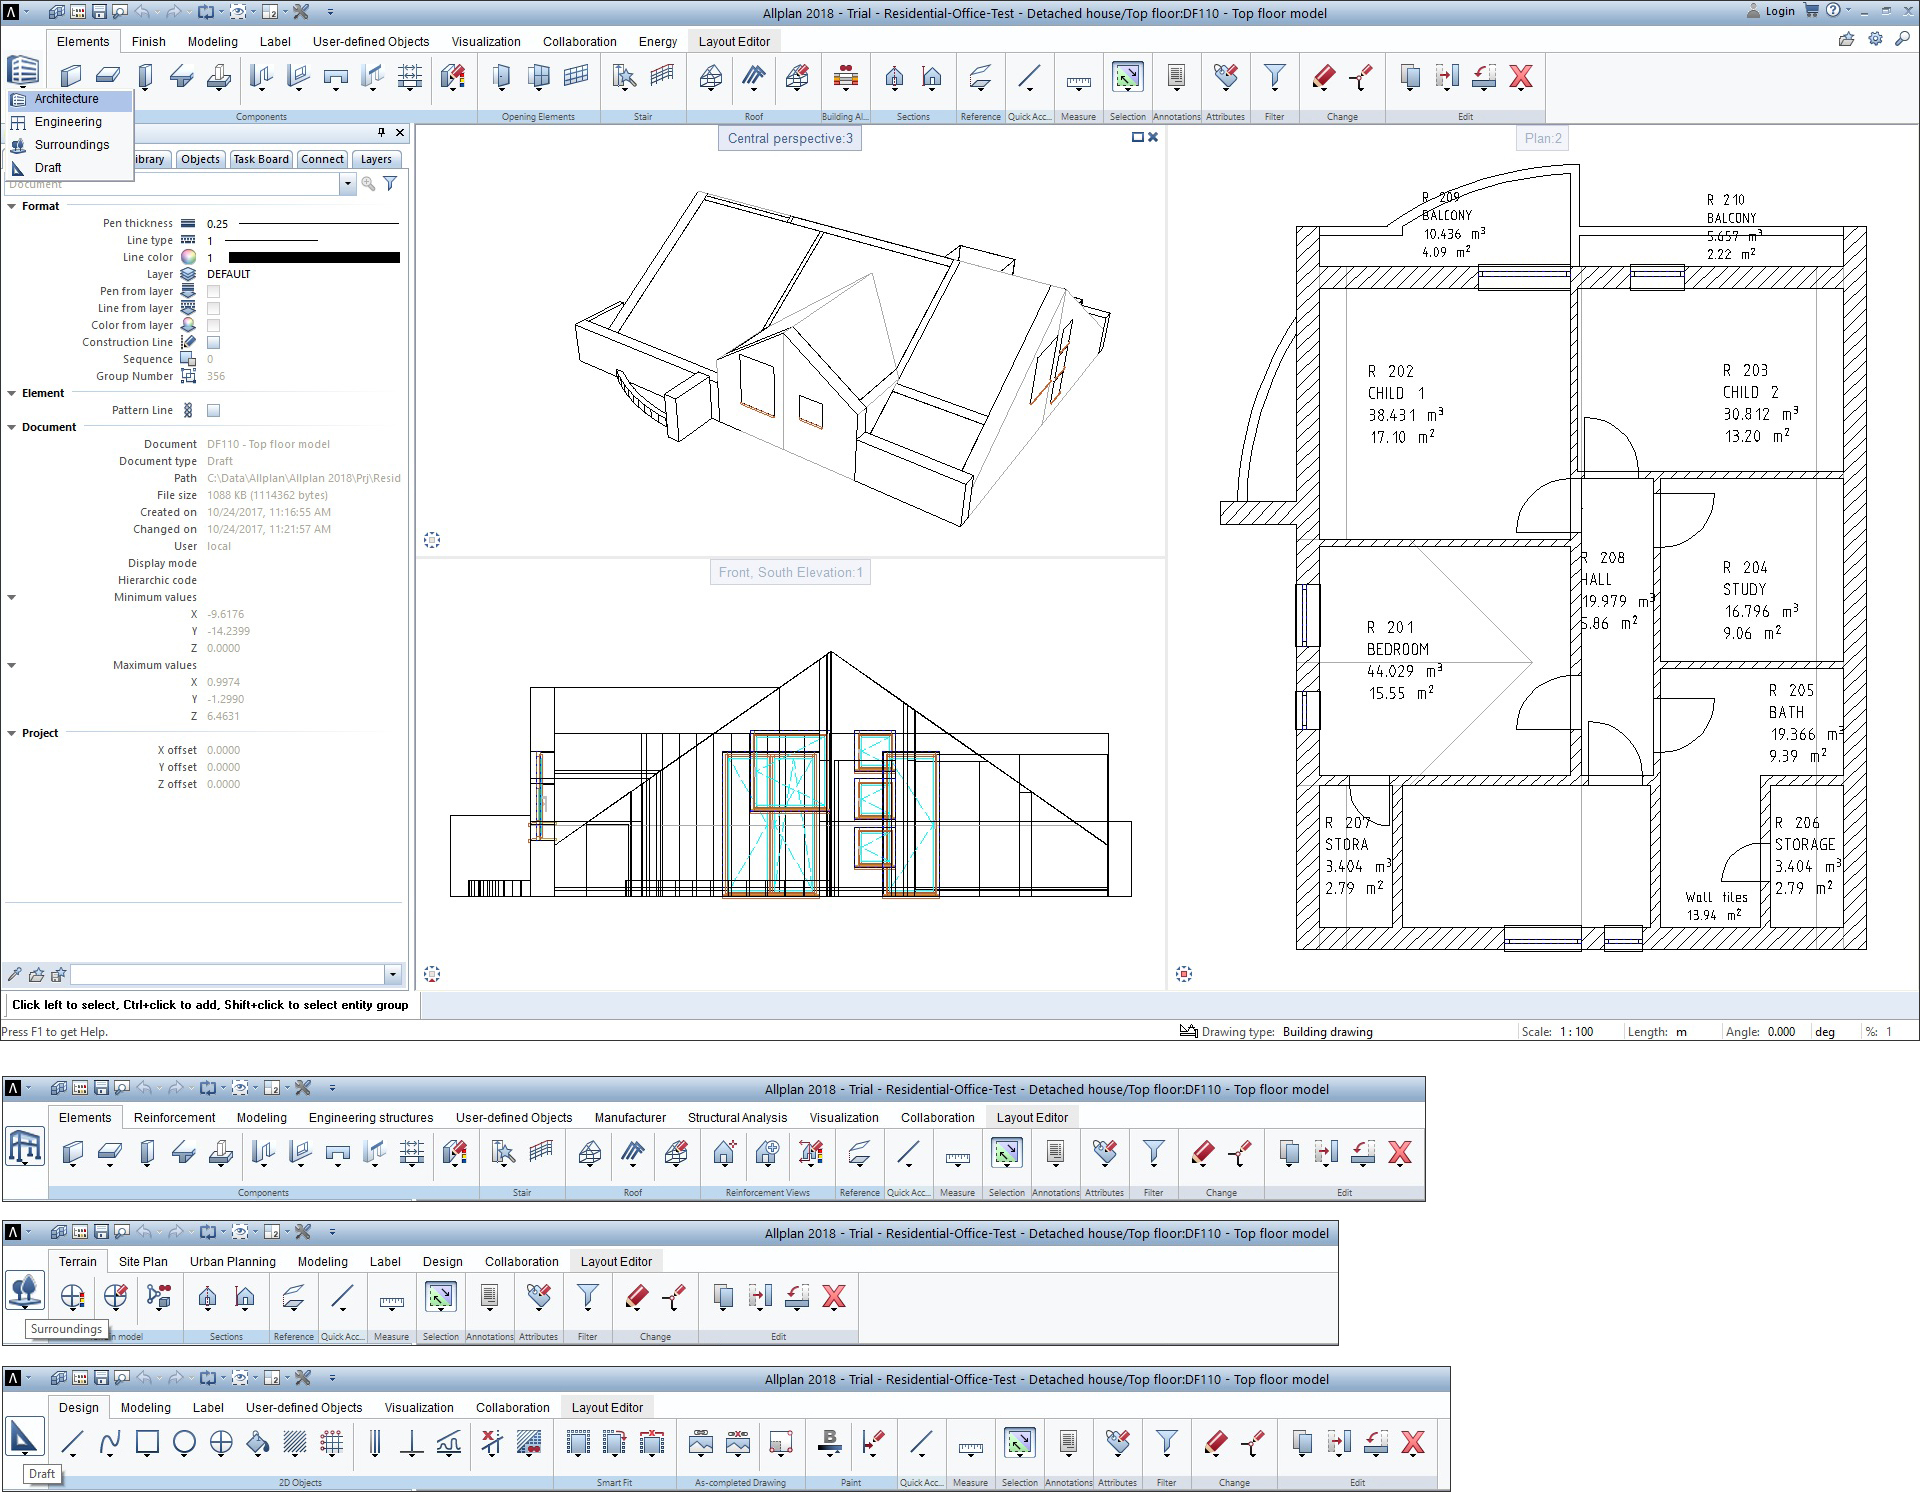This screenshot has width=1920, height=1500.
Task: Click the first crosshair icon in Terrain strip
Action: [72, 1298]
